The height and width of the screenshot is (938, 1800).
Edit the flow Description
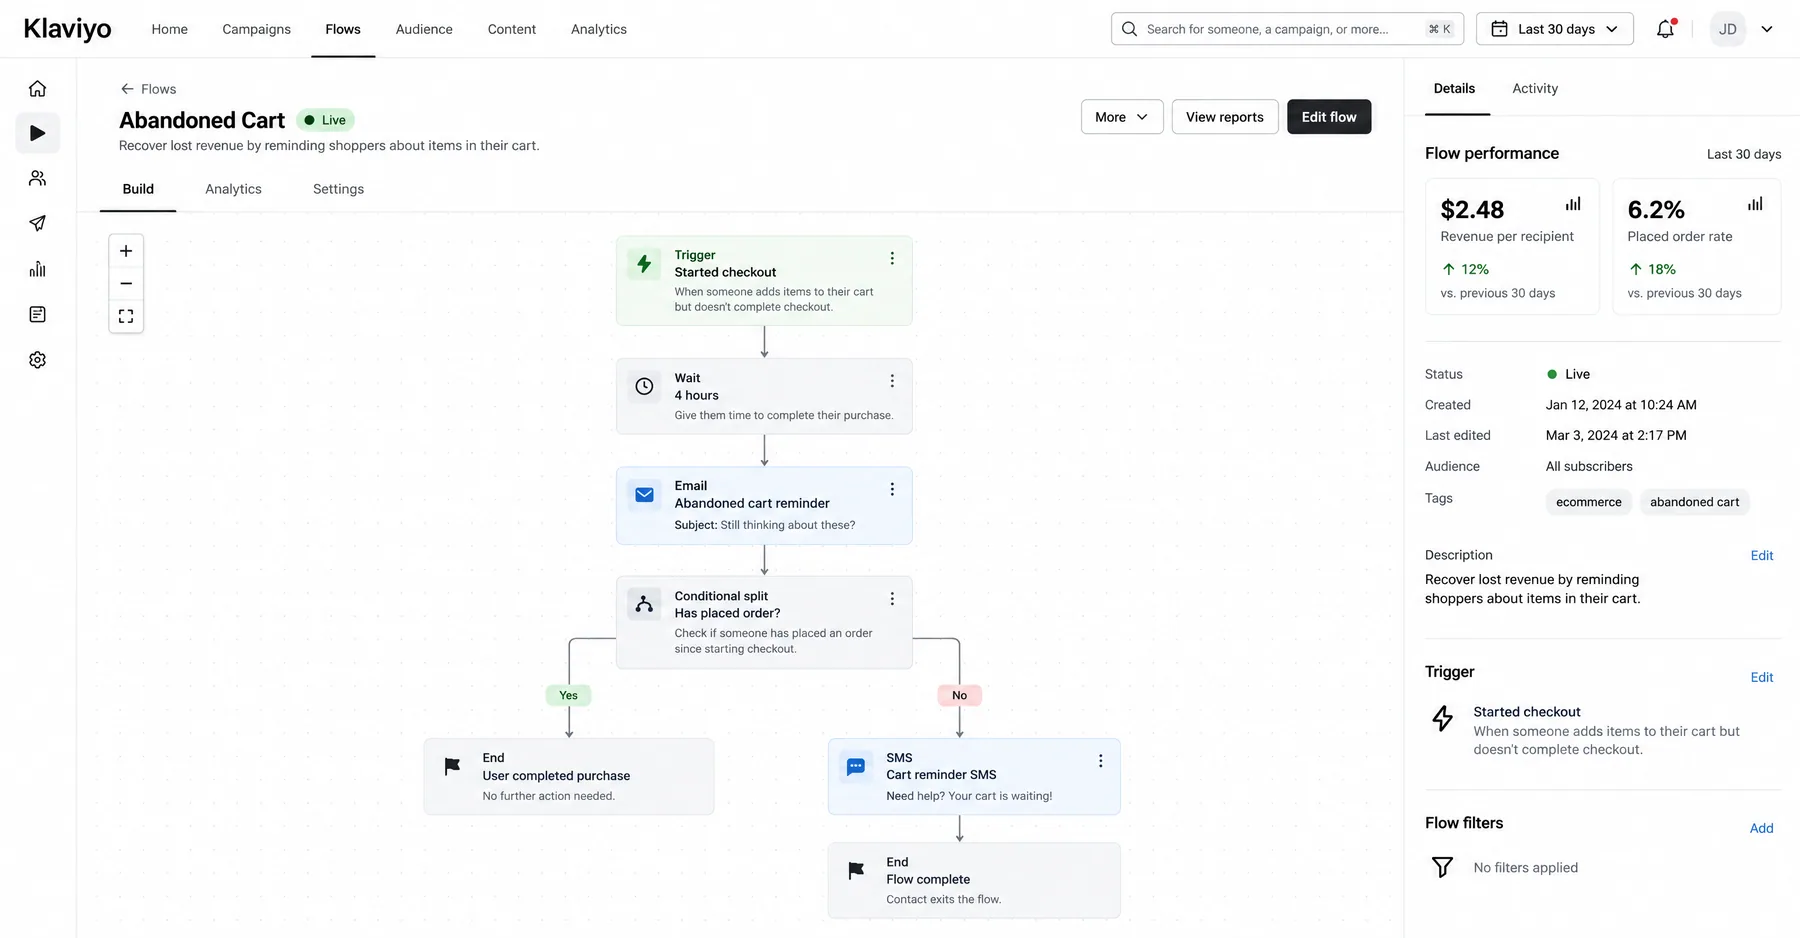[x=1761, y=556]
